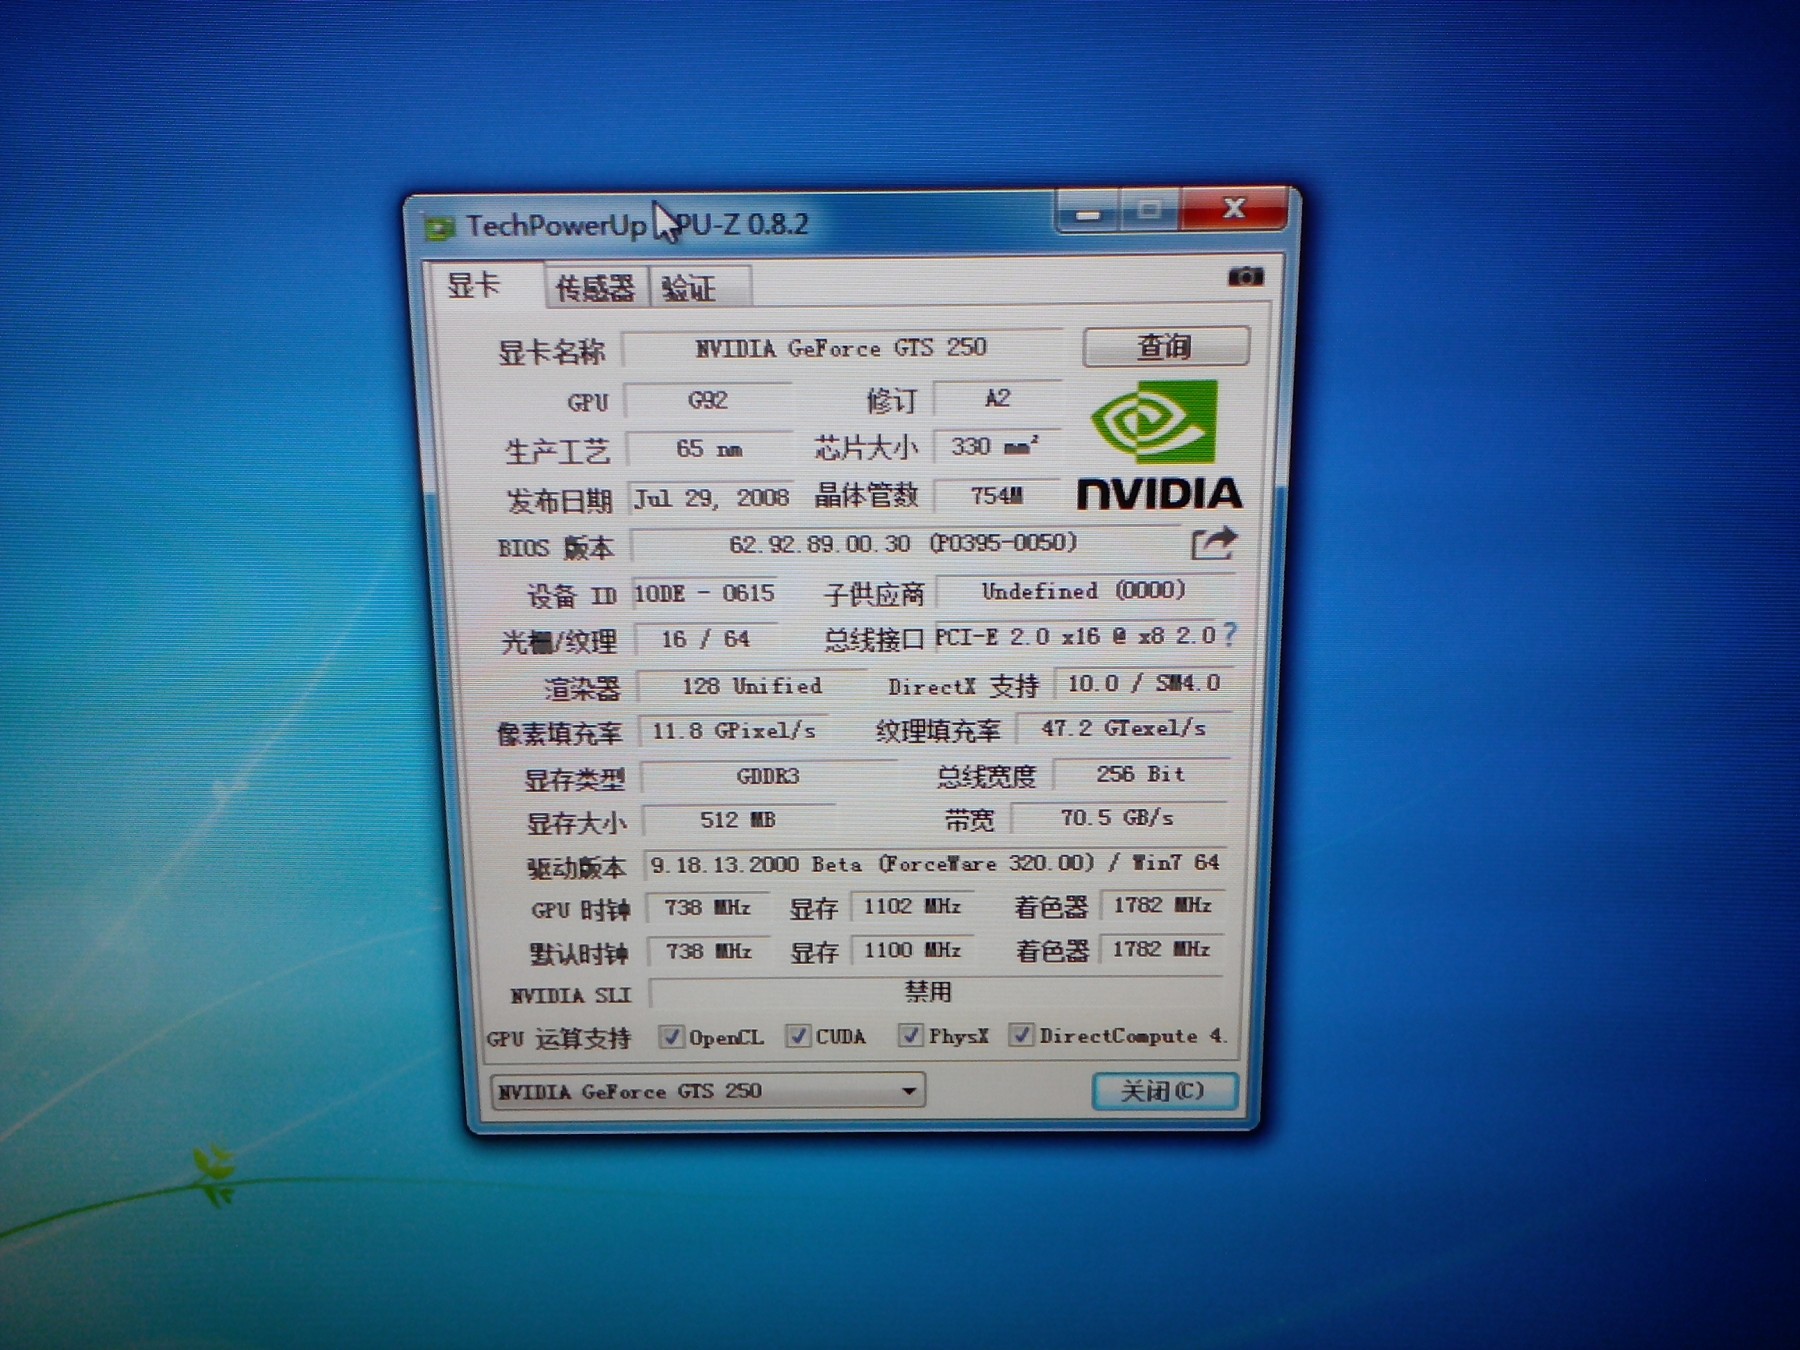Screen dimensions: 1800x1350
Task: Toggle the DirectCompute checkbox
Action: 1021,1035
